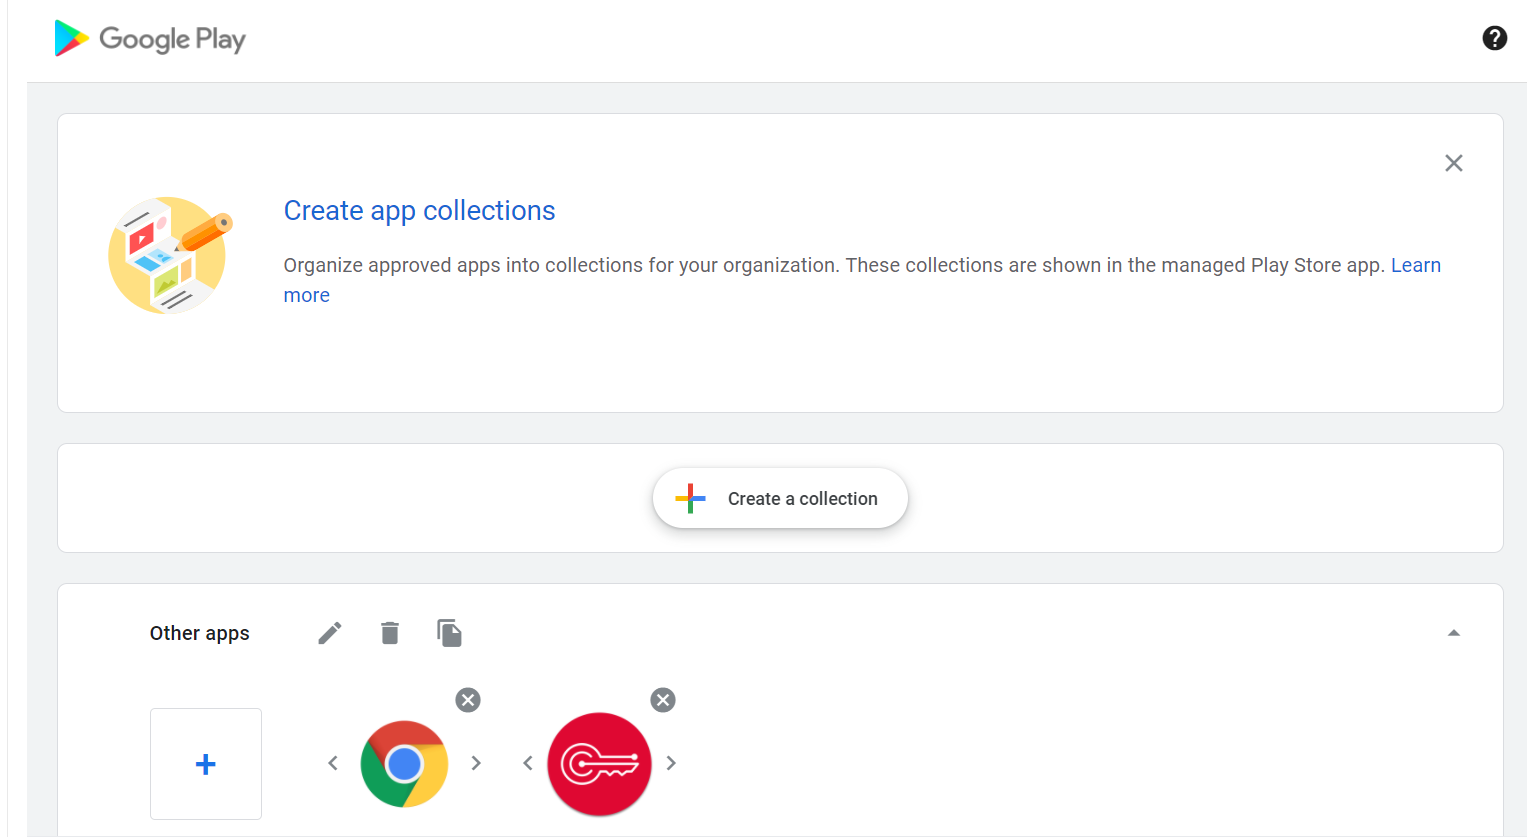Click the copy icon beside Other apps
This screenshot has width=1527, height=837.
click(x=449, y=633)
